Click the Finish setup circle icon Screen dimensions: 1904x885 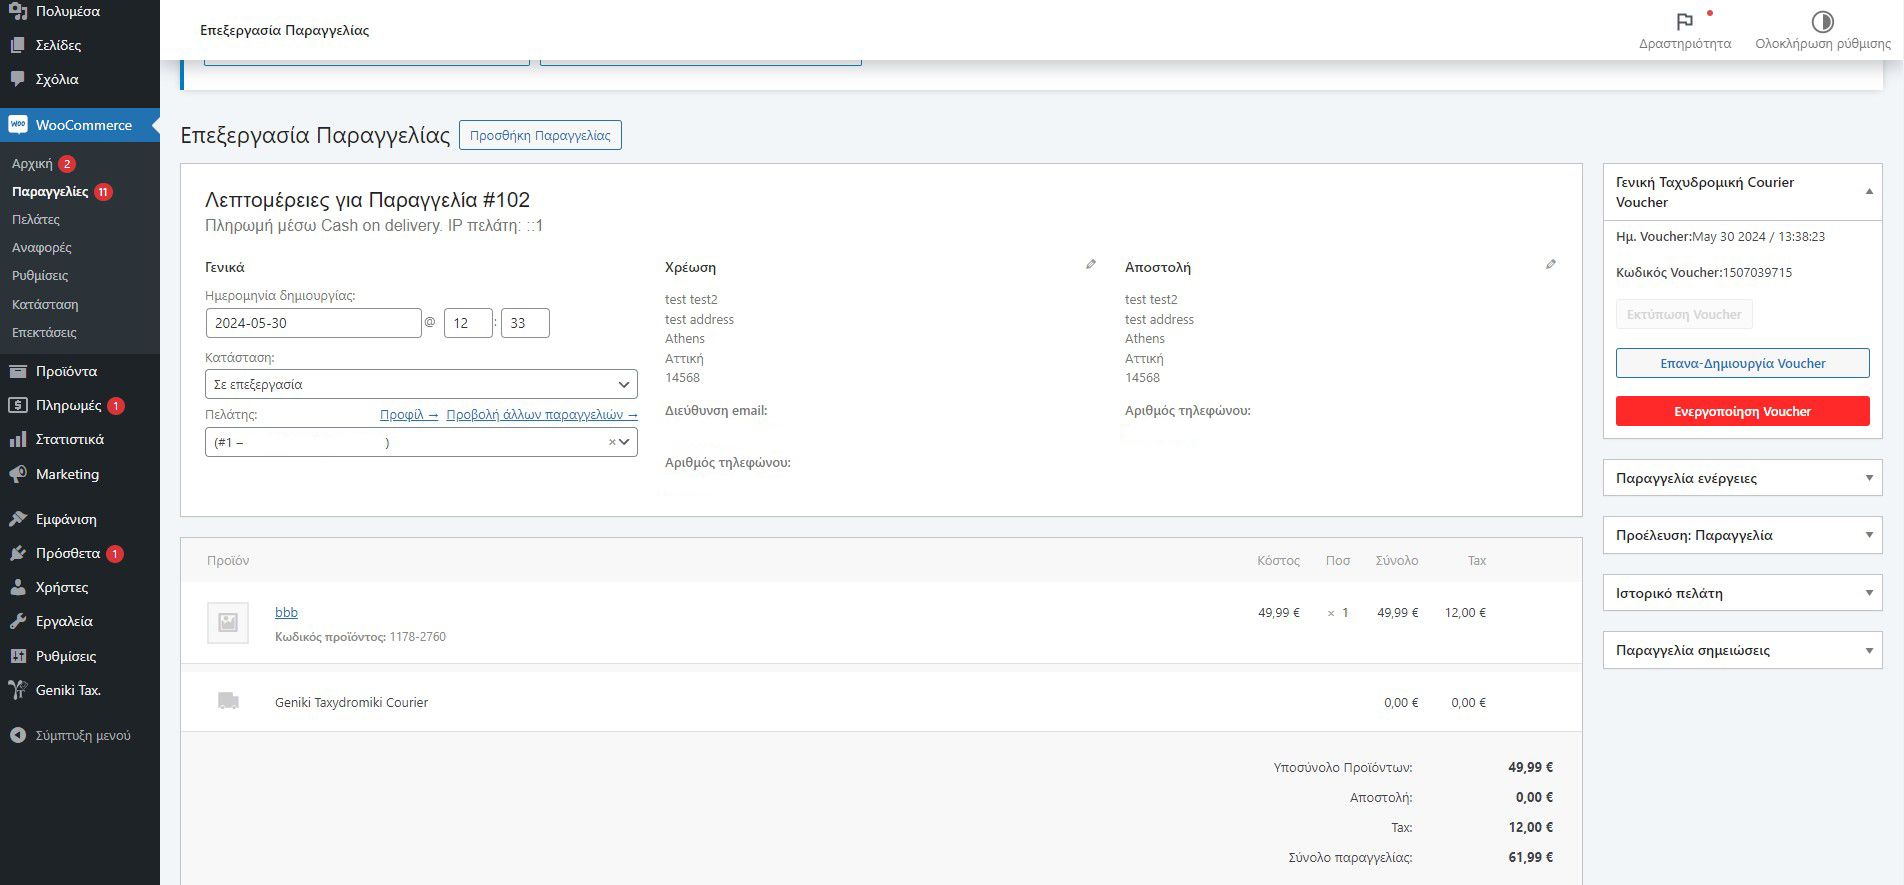[x=1822, y=22]
